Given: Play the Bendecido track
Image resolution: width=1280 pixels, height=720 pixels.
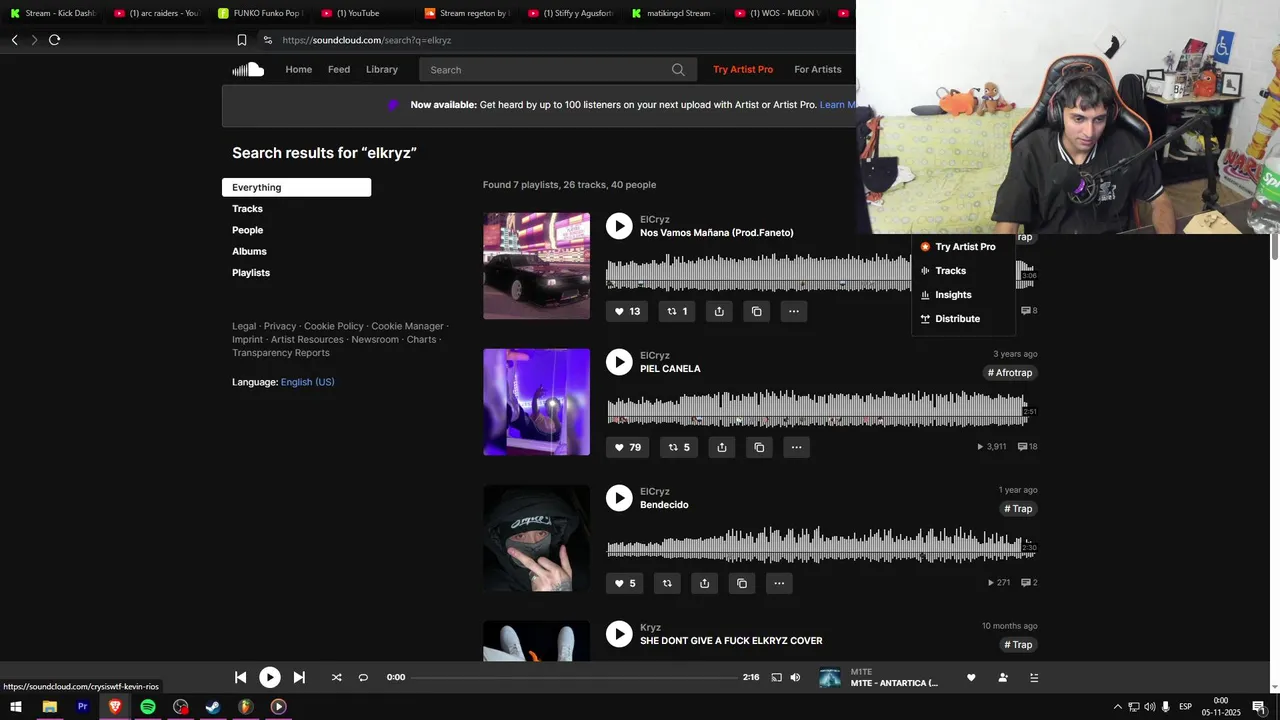Looking at the screenshot, I should pos(619,498).
